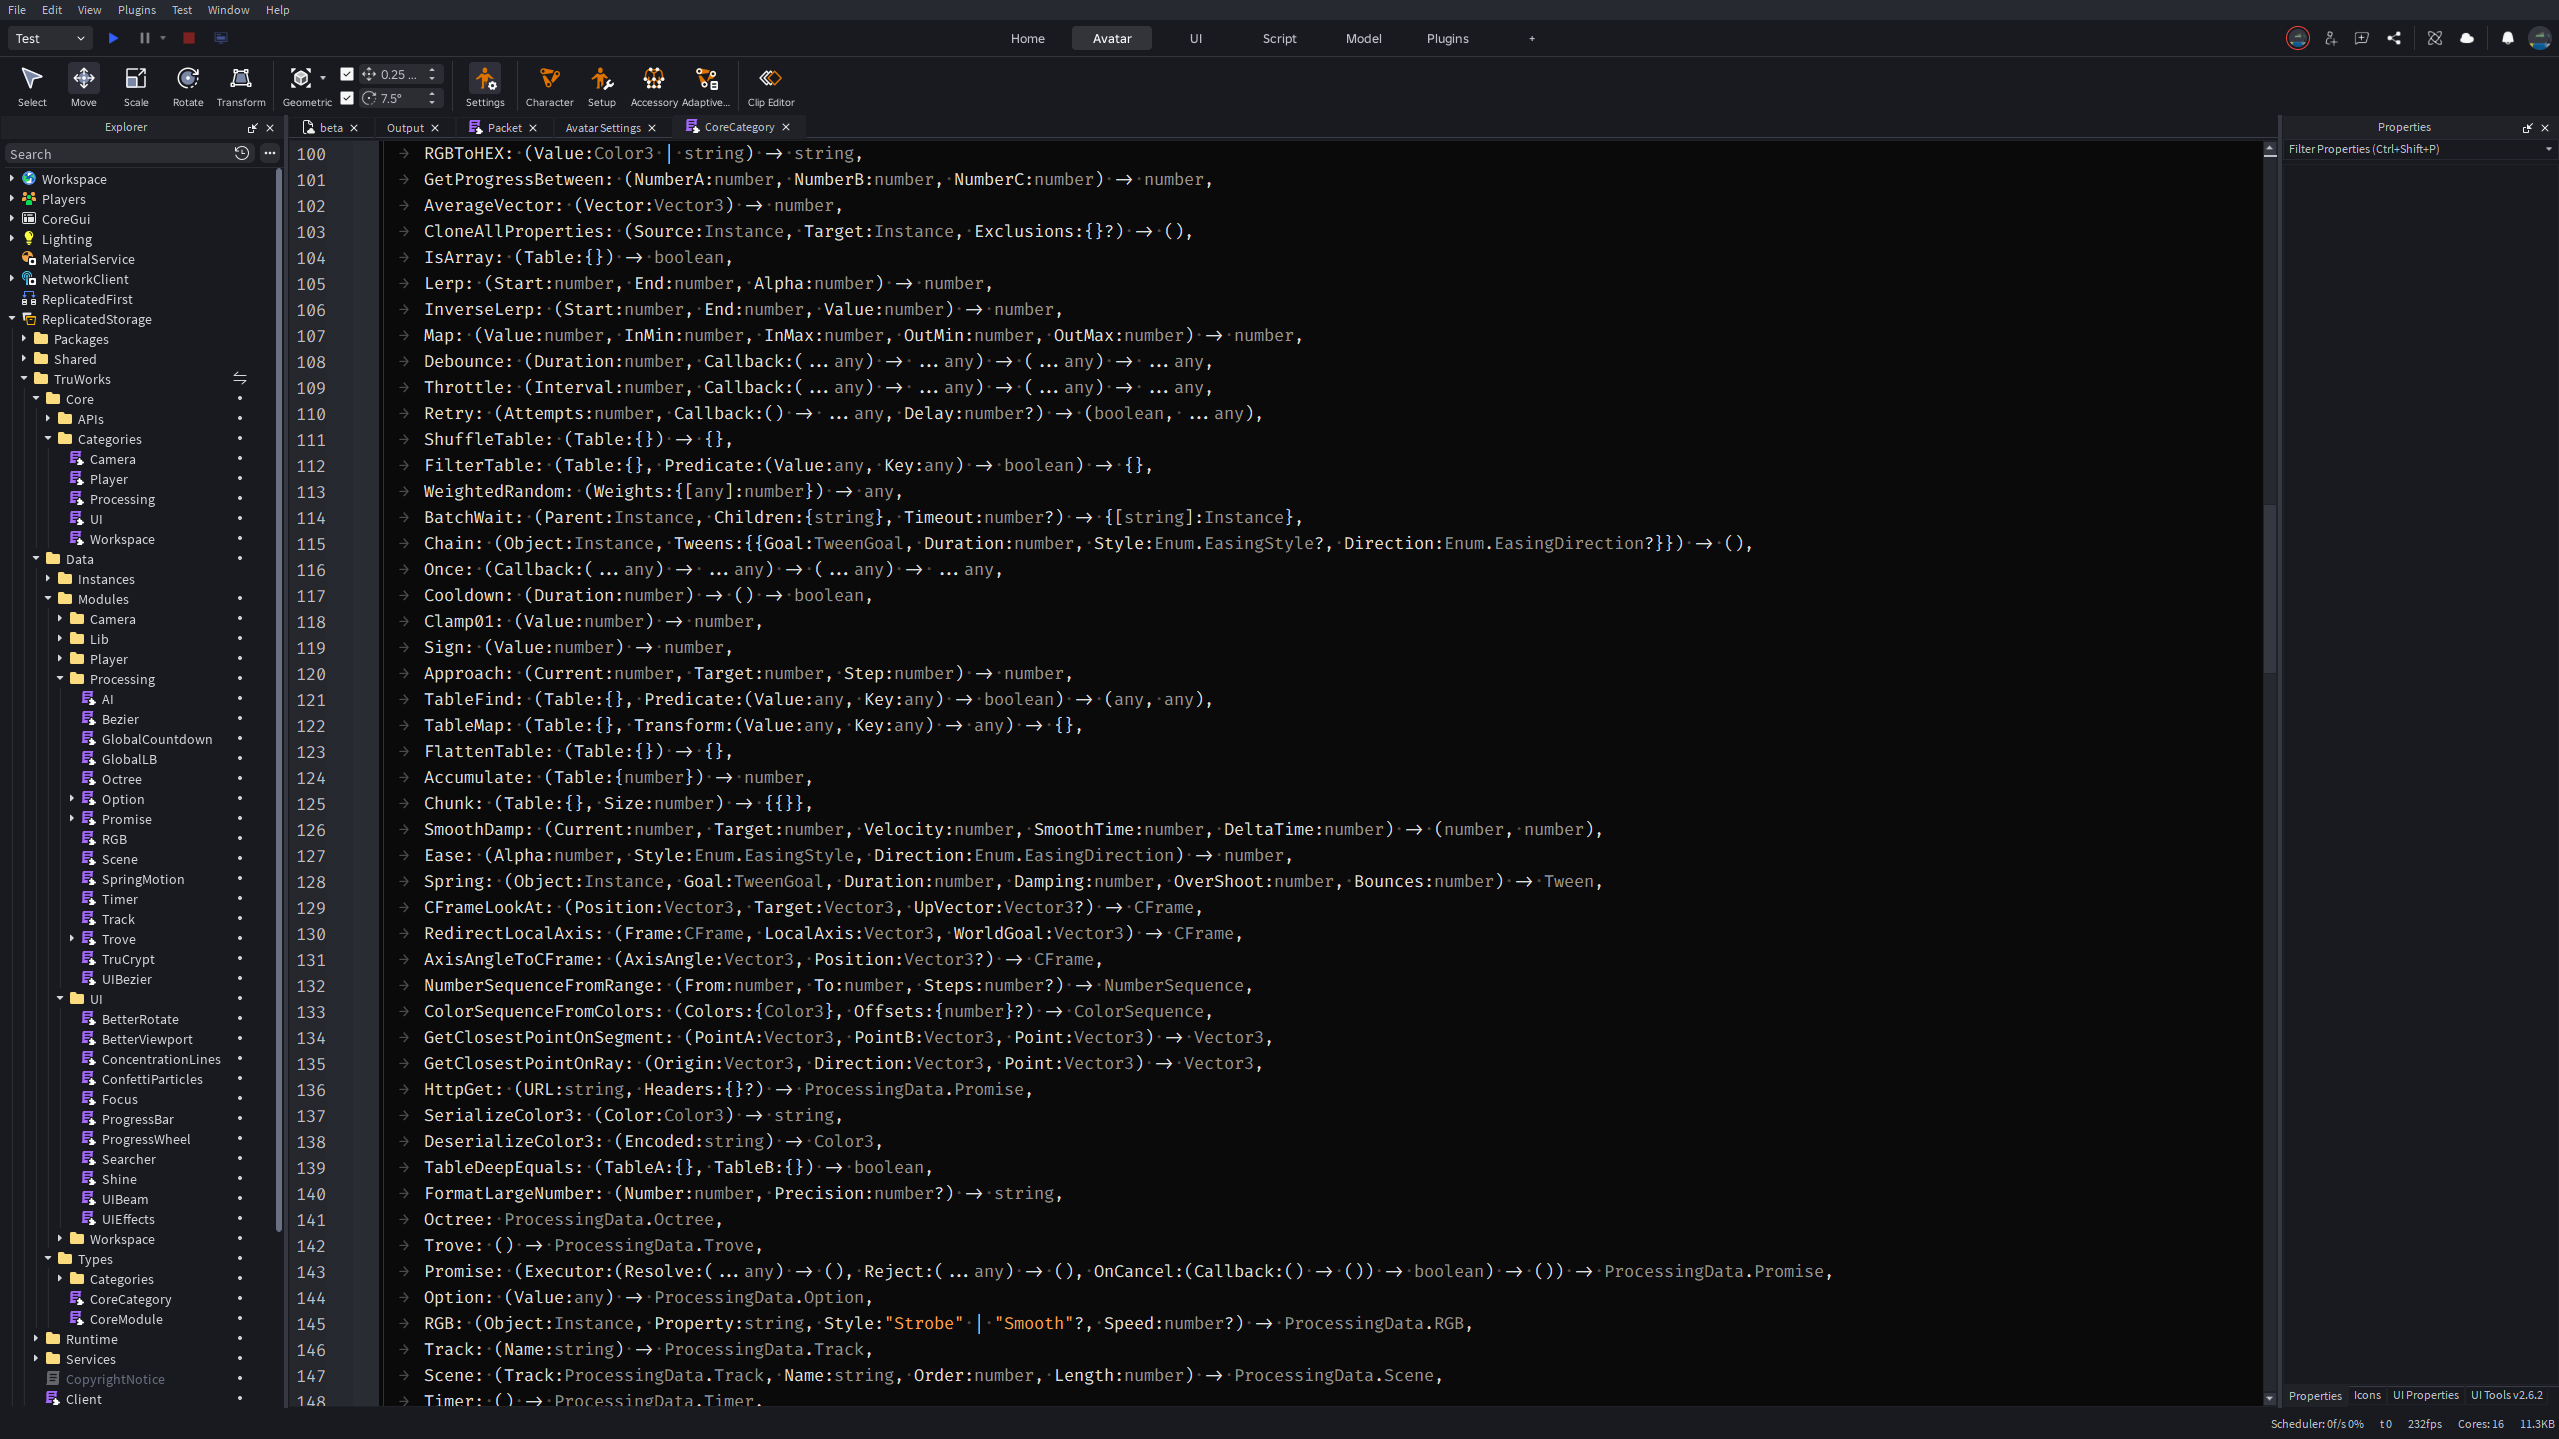Close the CoreCategory tab

click(x=786, y=127)
